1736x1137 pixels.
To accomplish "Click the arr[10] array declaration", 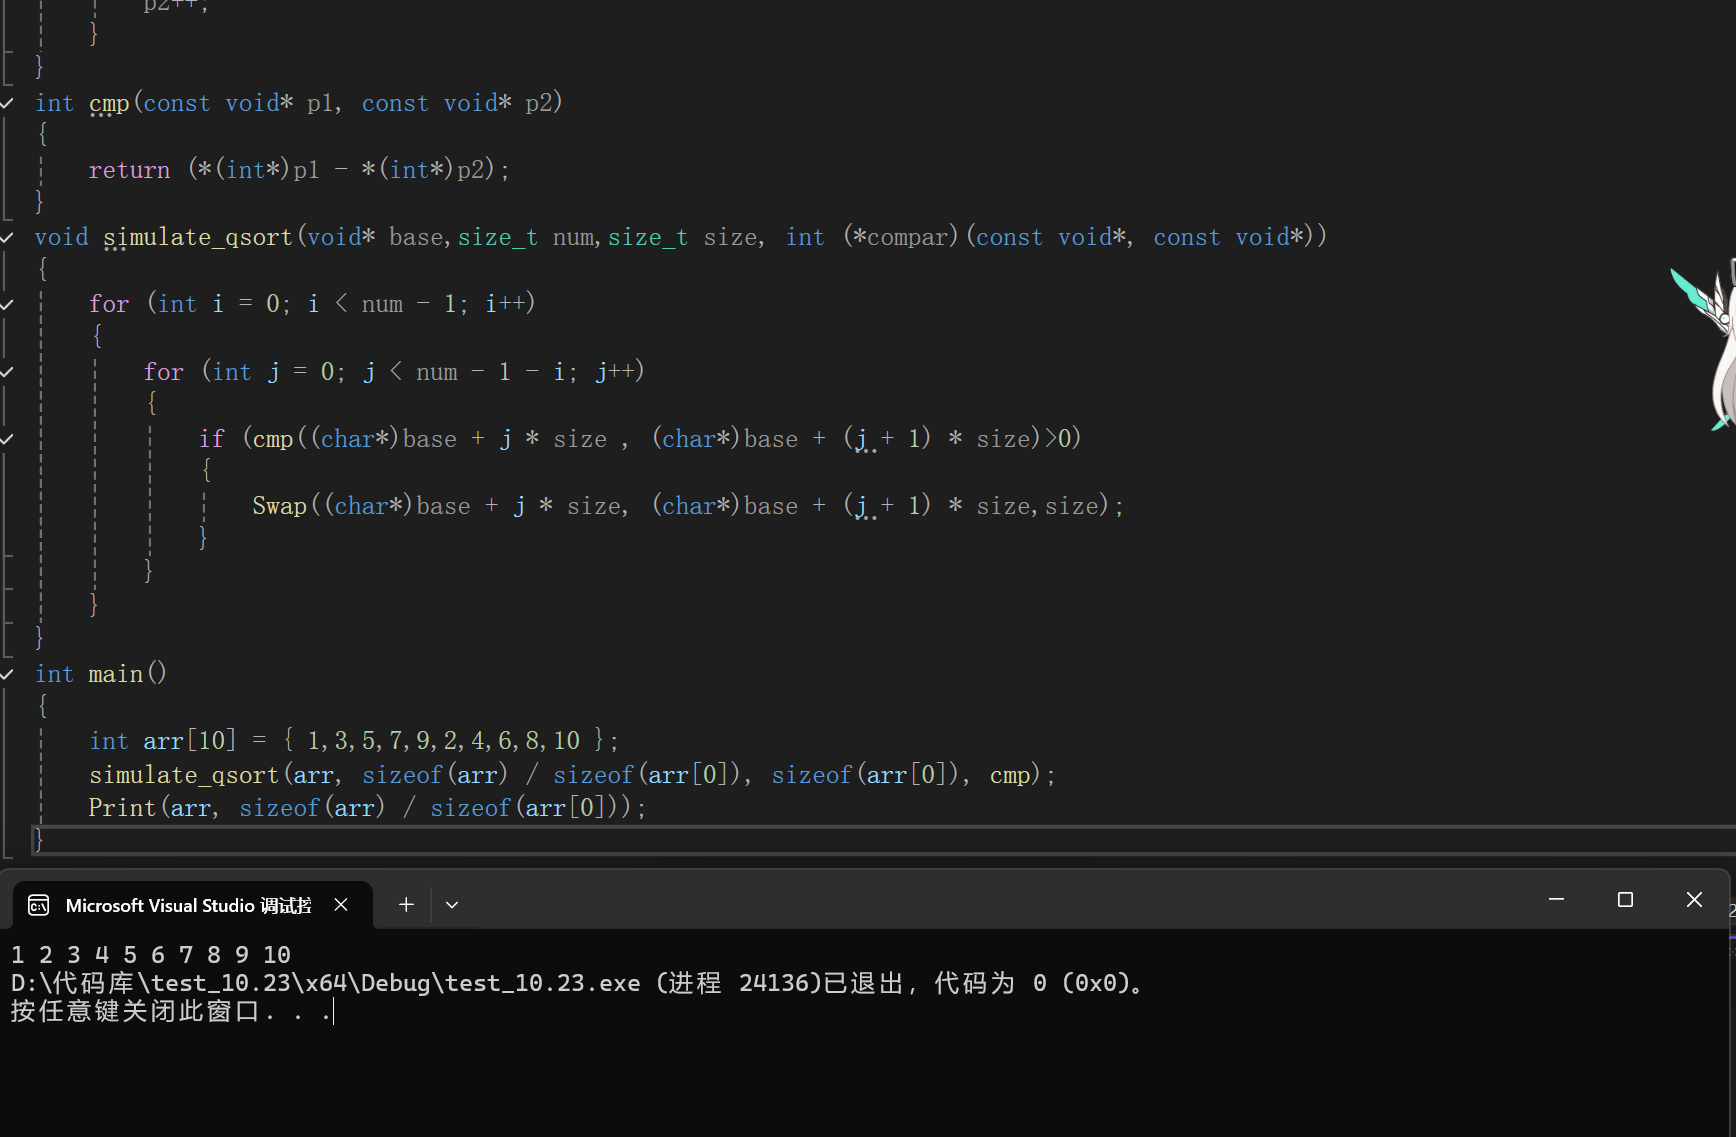I will click(190, 741).
